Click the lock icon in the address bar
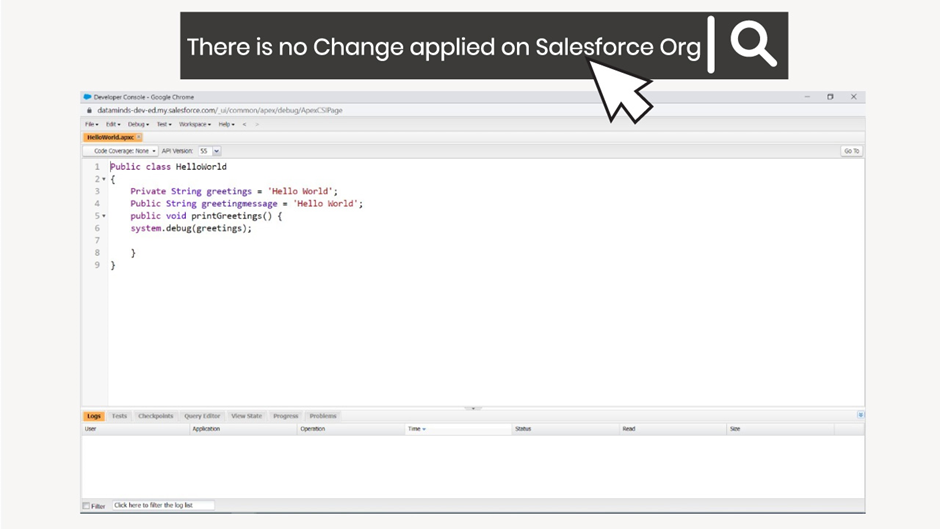 pos(89,110)
